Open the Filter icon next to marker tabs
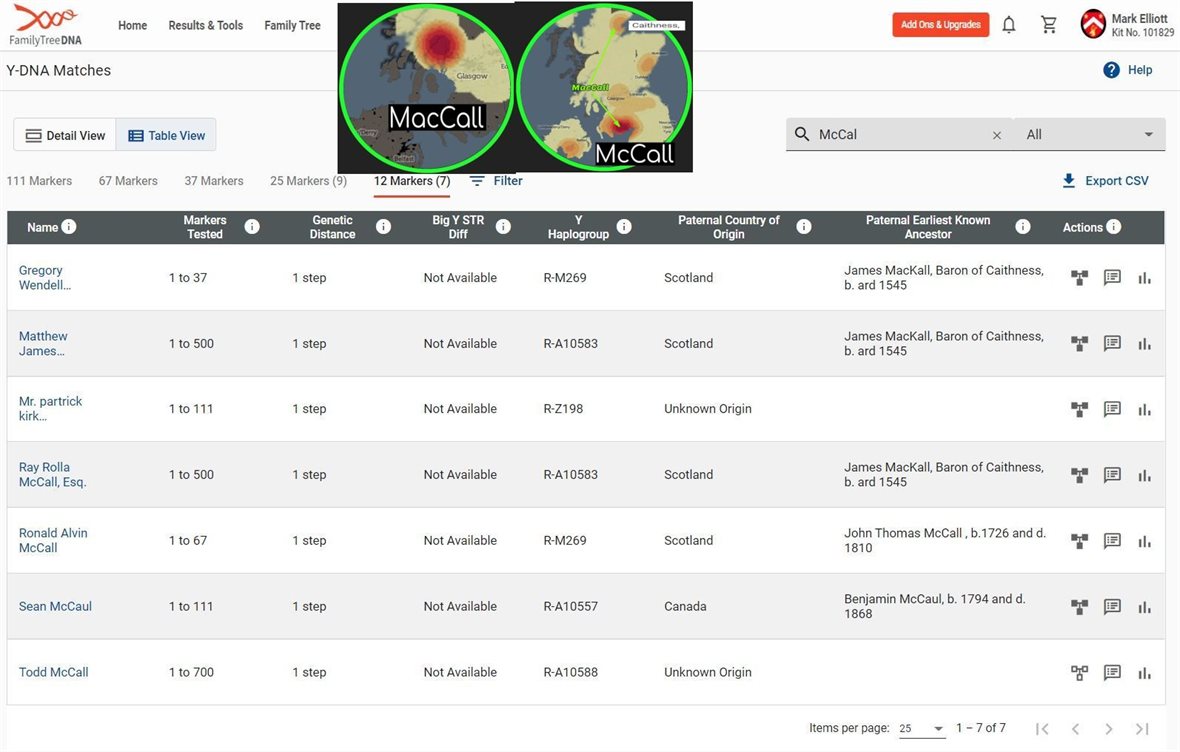 pos(478,181)
